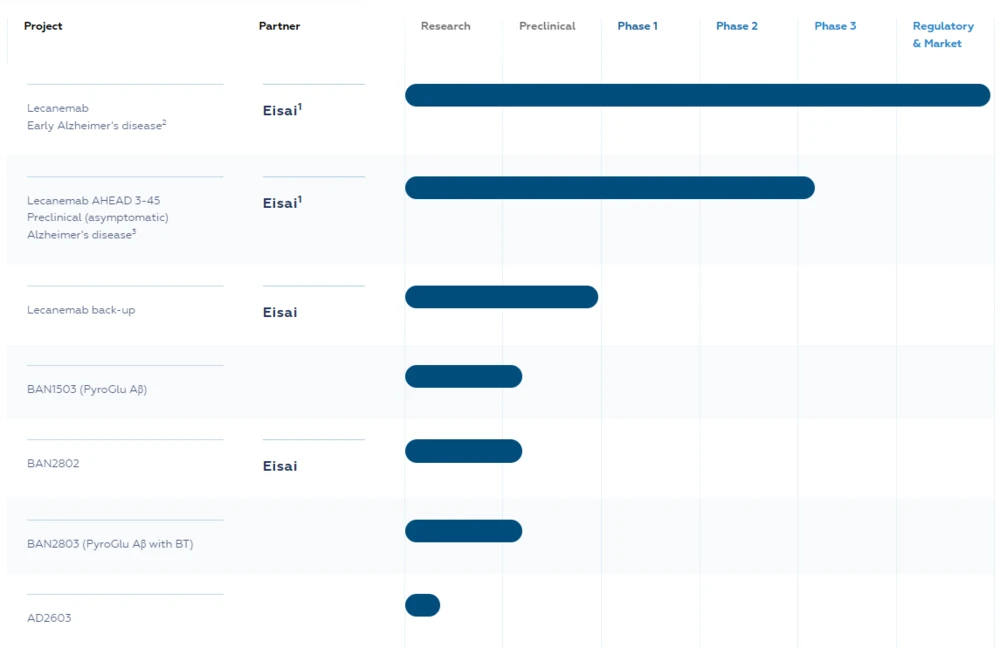
Task: Select the Research phase column header
Action: point(445,26)
